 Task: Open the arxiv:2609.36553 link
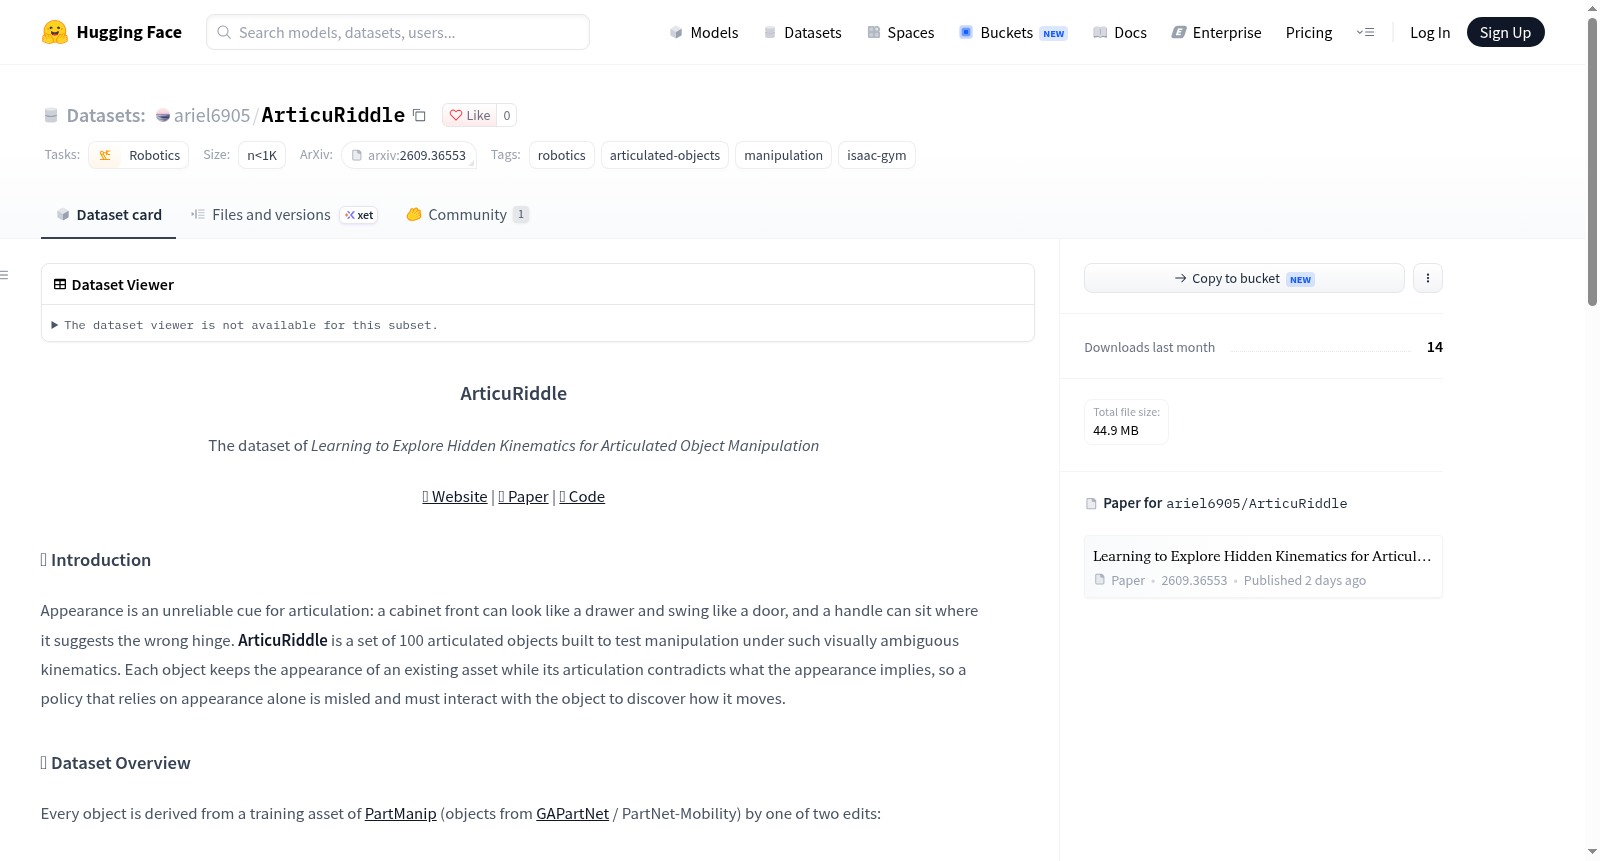(409, 155)
